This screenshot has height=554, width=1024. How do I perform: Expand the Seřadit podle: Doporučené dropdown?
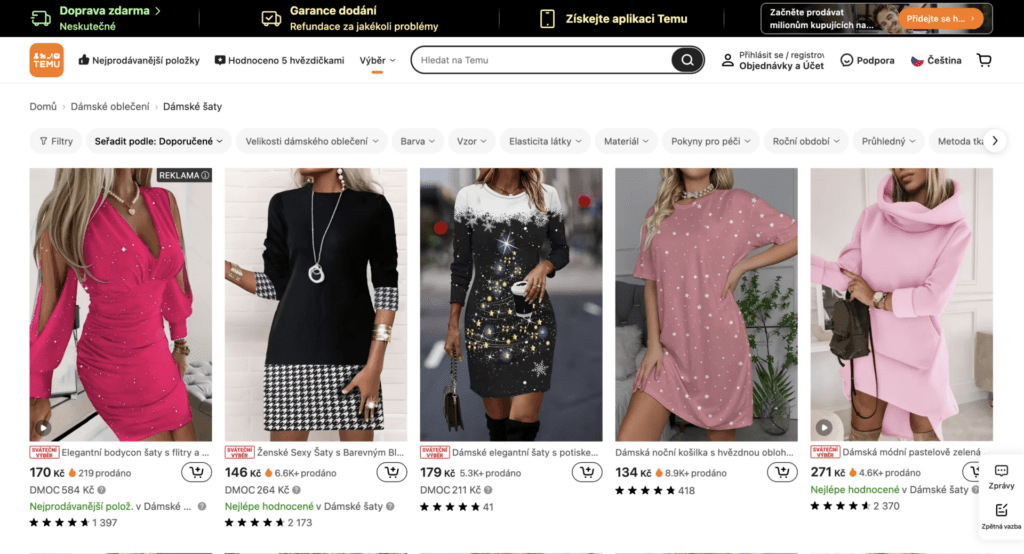click(158, 141)
